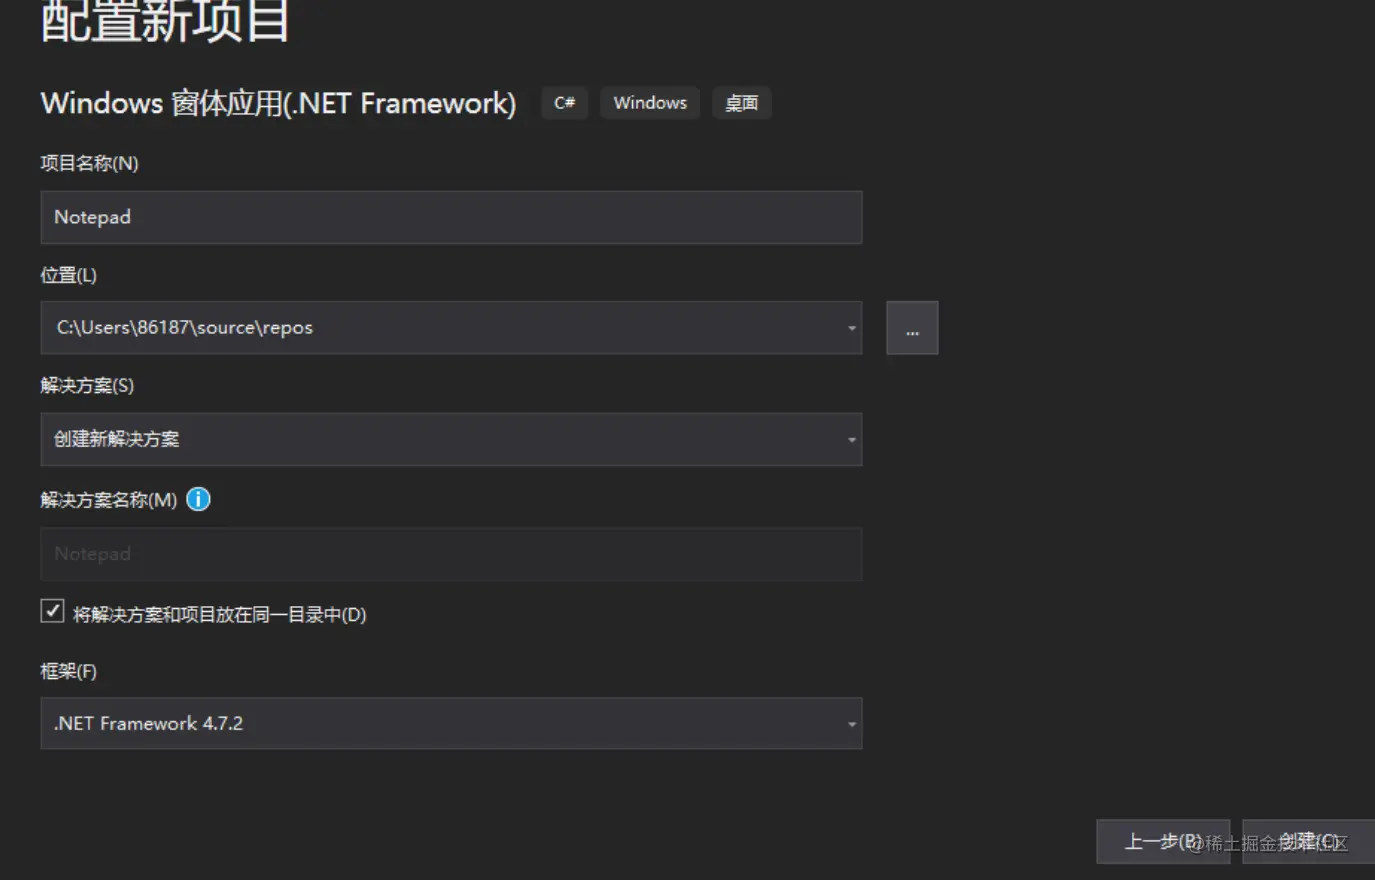The height and width of the screenshot is (880, 1375).
Task: Click the 桌面 project type tag
Action: (741, 103)
